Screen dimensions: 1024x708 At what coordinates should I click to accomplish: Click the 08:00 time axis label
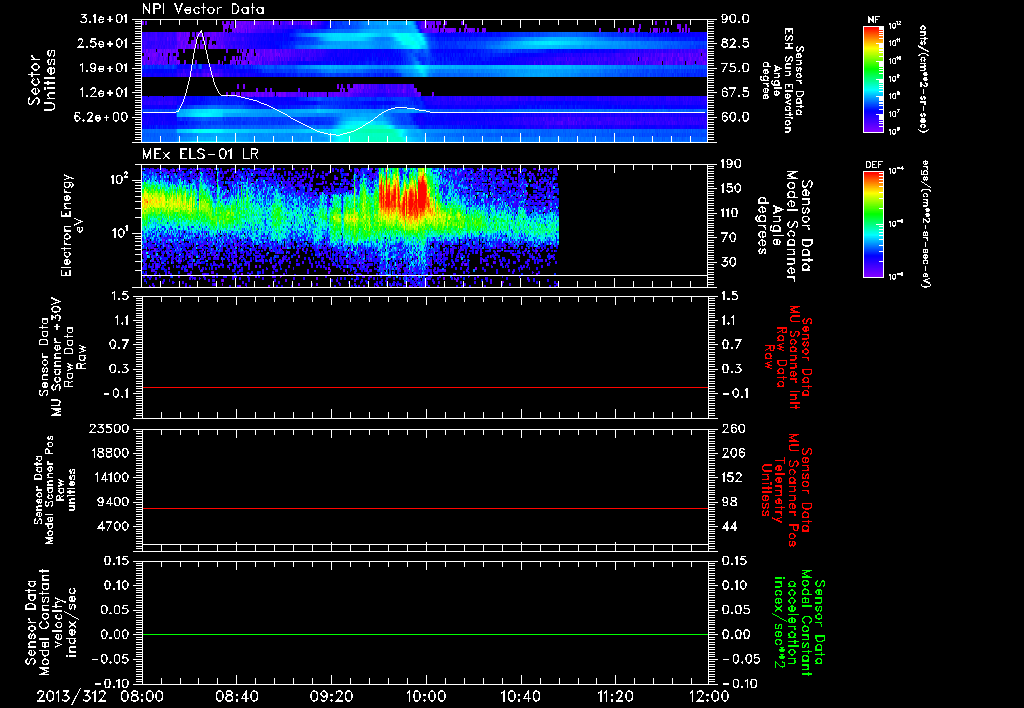pos(142,695)
